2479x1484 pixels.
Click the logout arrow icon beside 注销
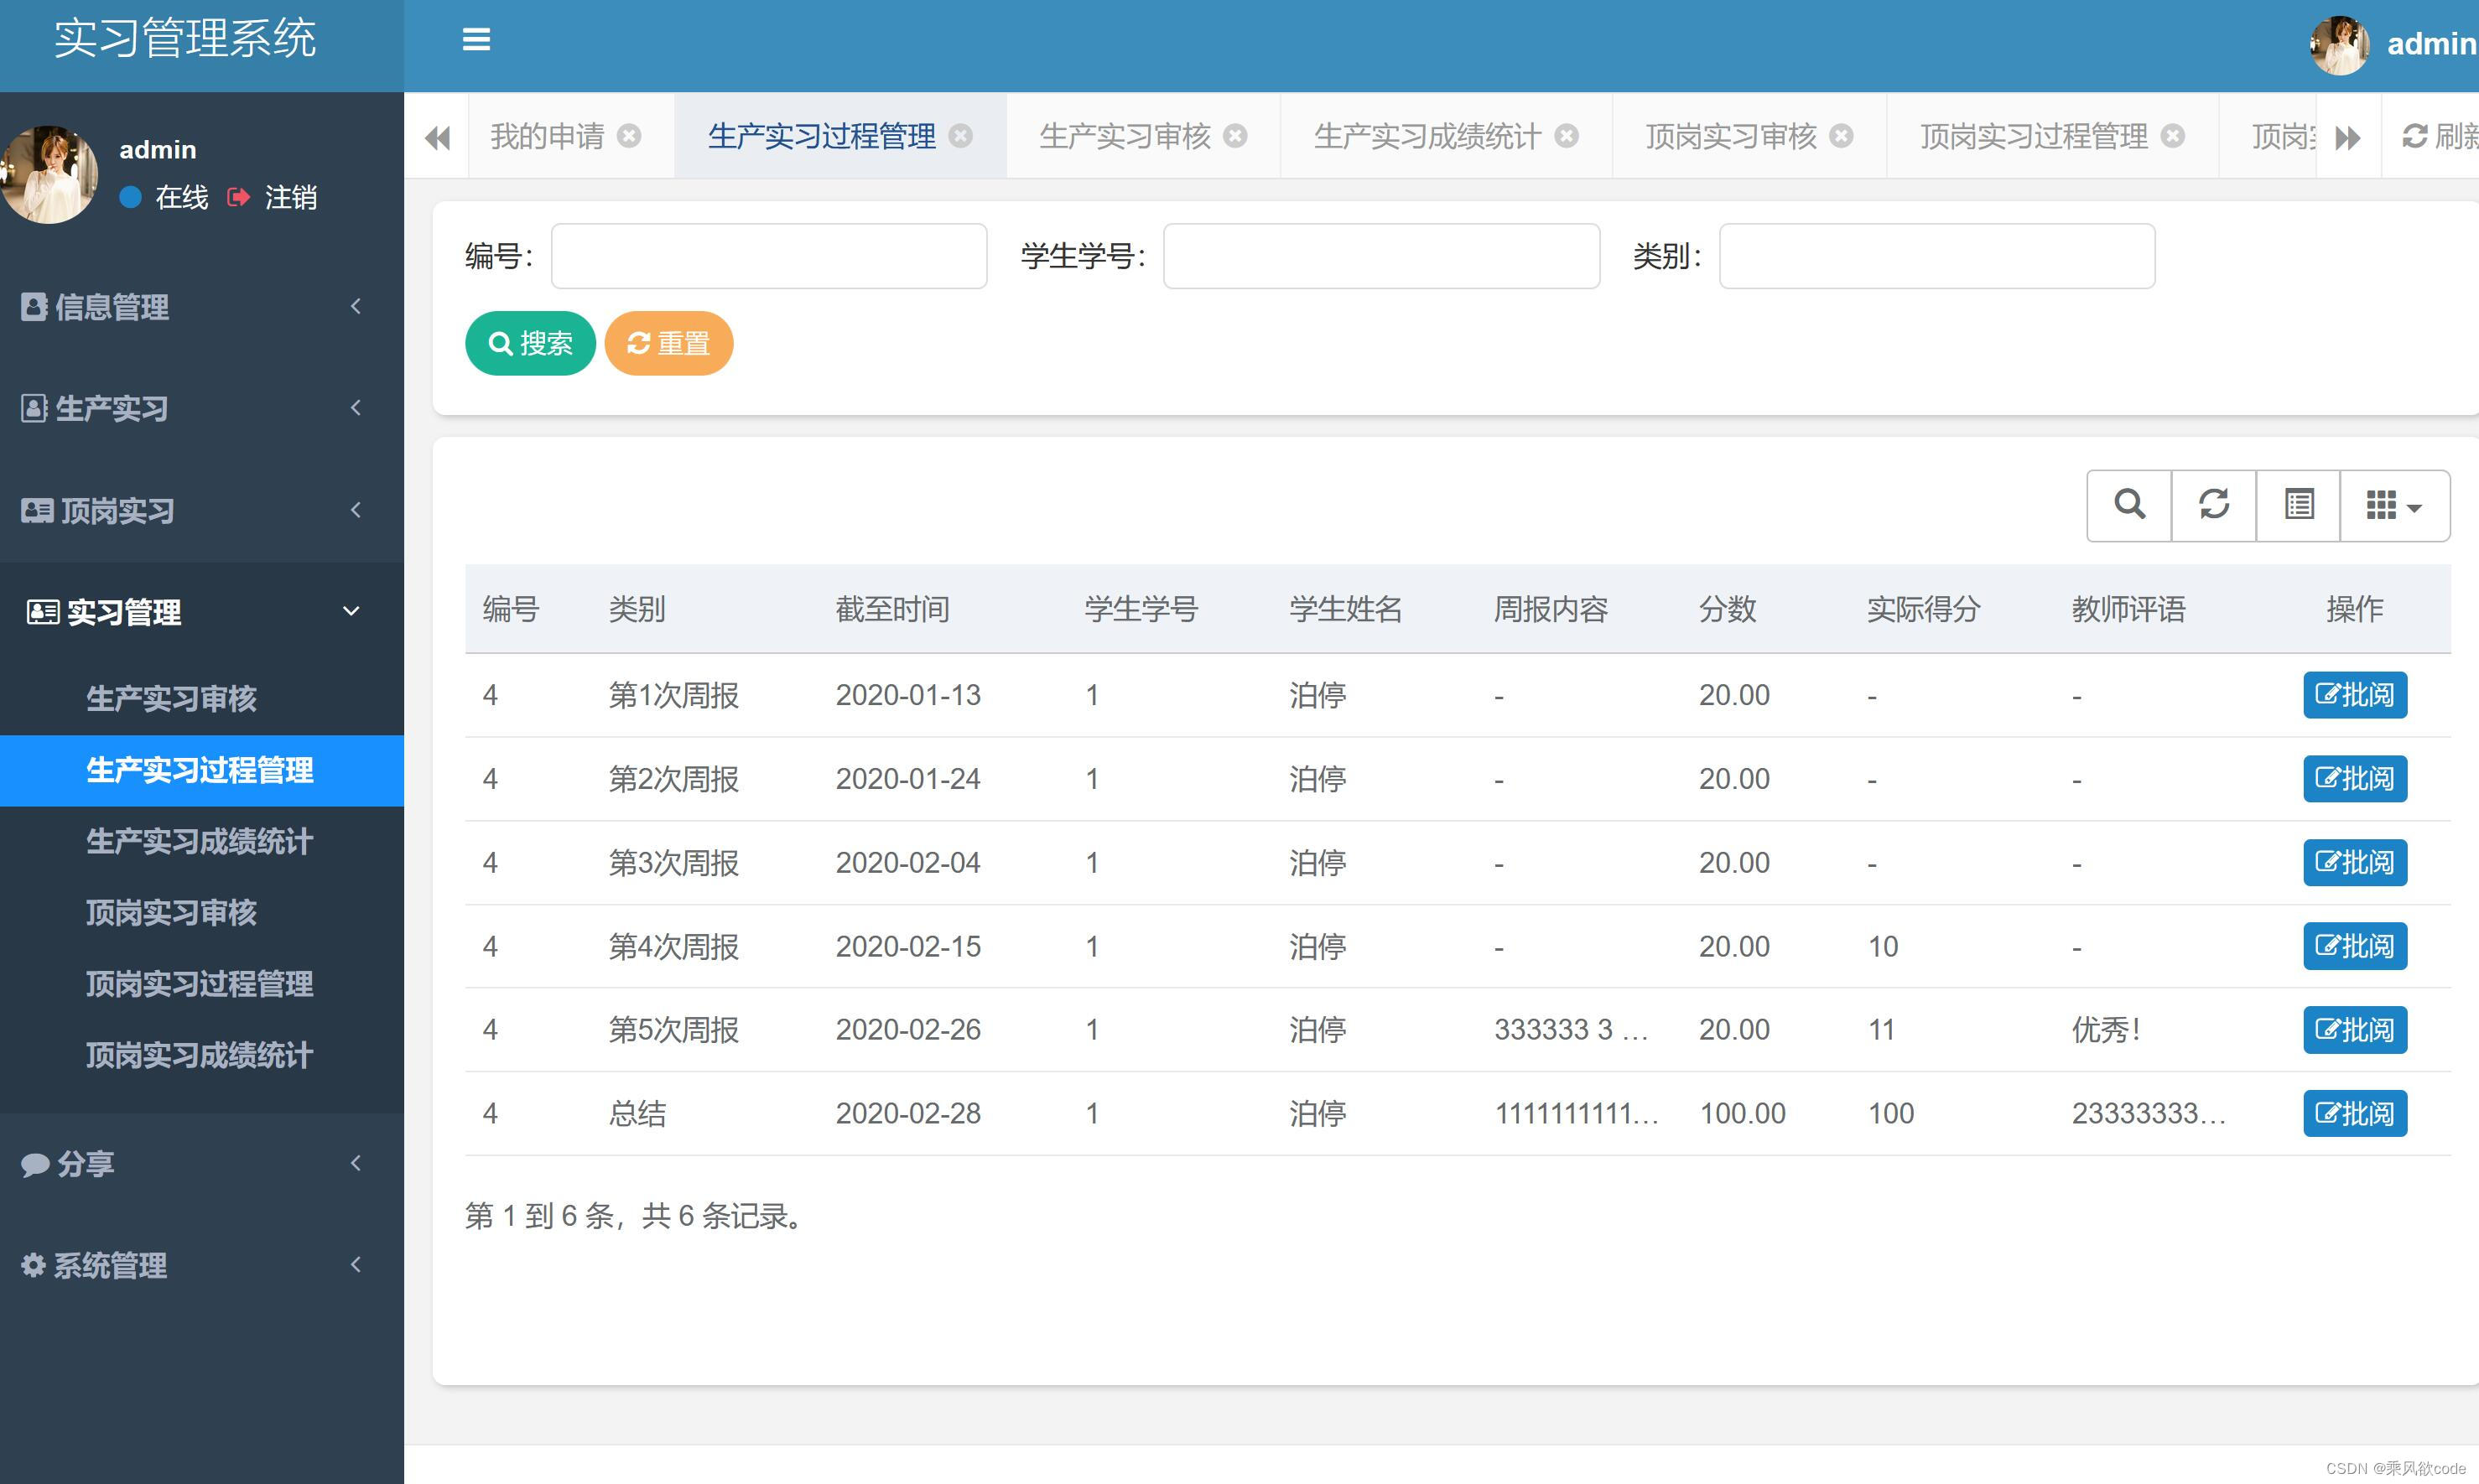point(239,197)
